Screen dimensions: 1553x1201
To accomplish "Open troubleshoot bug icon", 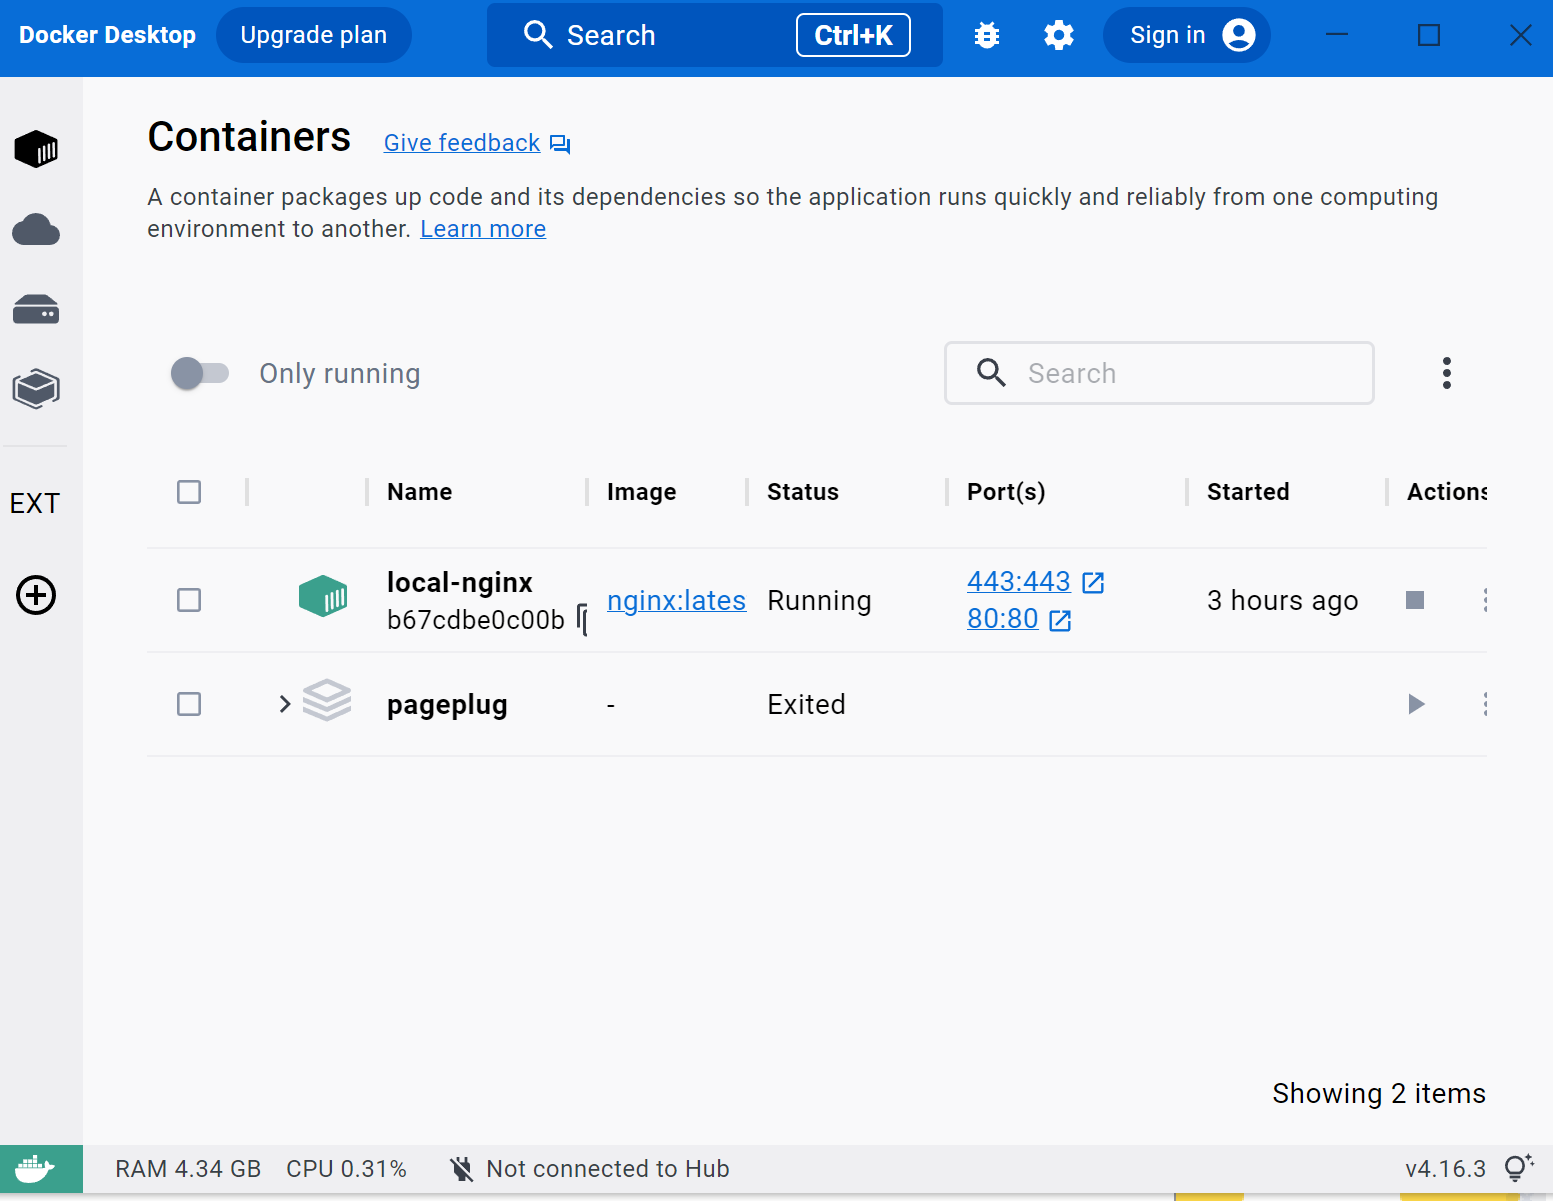I will pos(987,35).
